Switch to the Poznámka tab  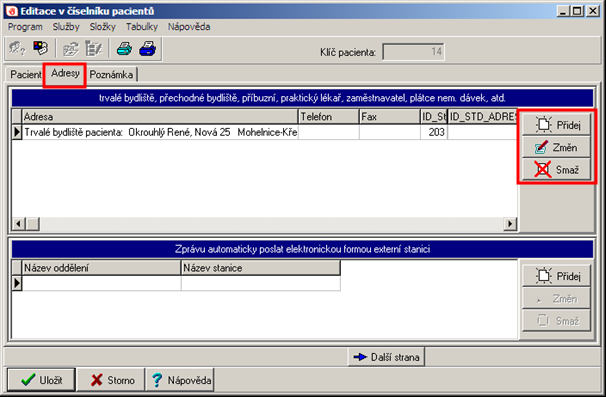[x=111, y=74]
